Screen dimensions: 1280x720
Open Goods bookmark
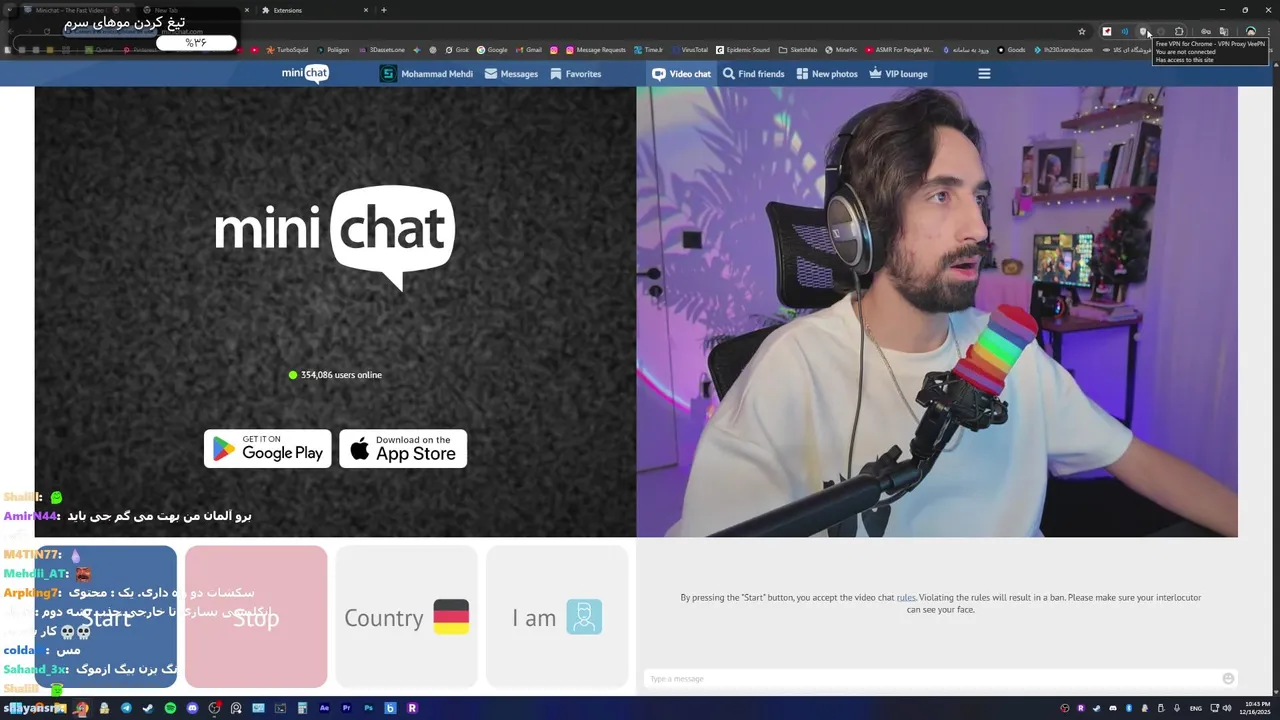[x=1011, y=50]
